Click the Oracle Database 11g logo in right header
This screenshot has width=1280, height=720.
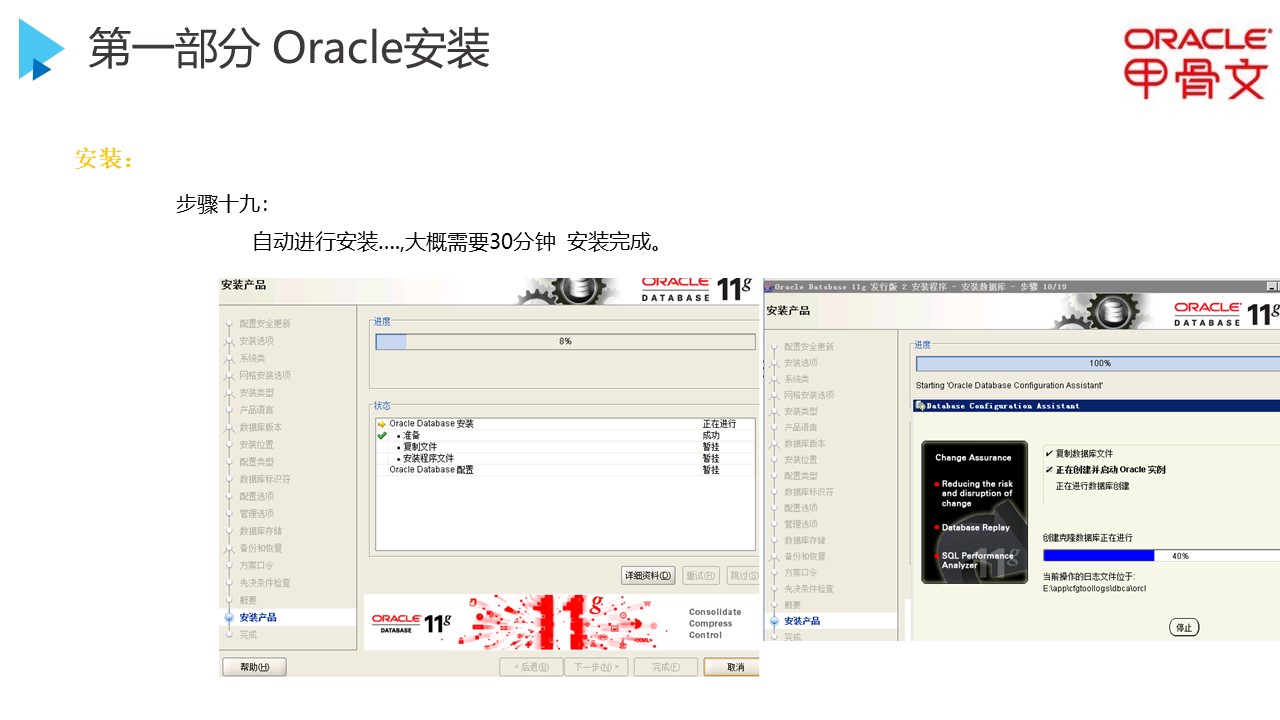pyautogui.click(x=1225, y=313)
